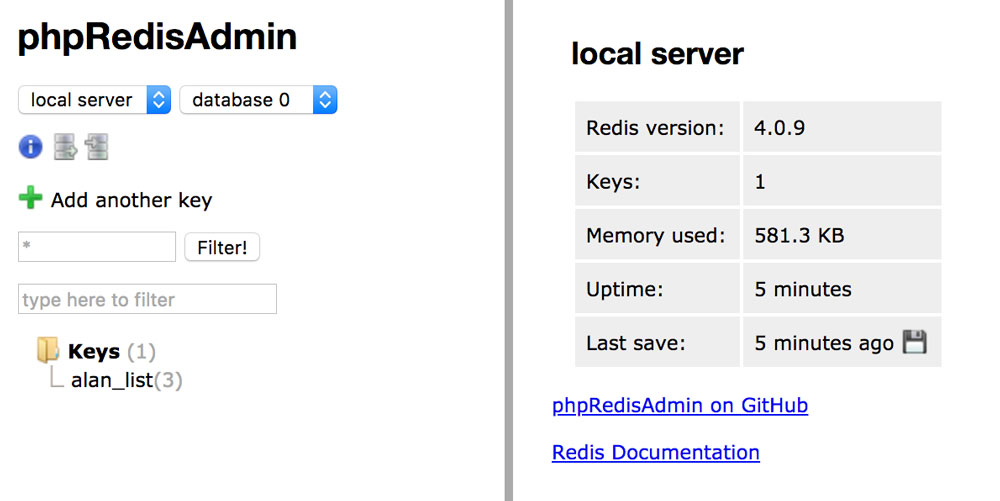Click the phpRedisAdmin title heading
Image resolution: width=1000 pixels, height=501 pixels.
(158, 37)
